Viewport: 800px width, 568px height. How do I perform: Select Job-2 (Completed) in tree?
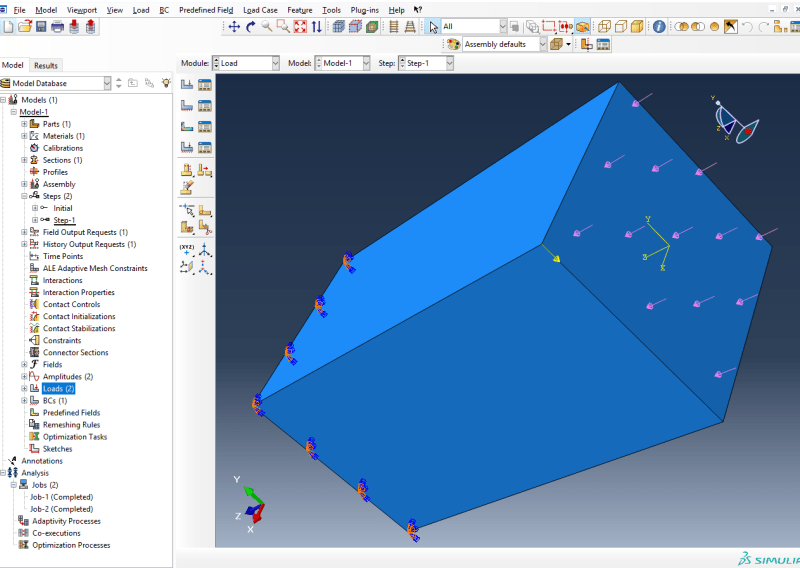point(61,509)
